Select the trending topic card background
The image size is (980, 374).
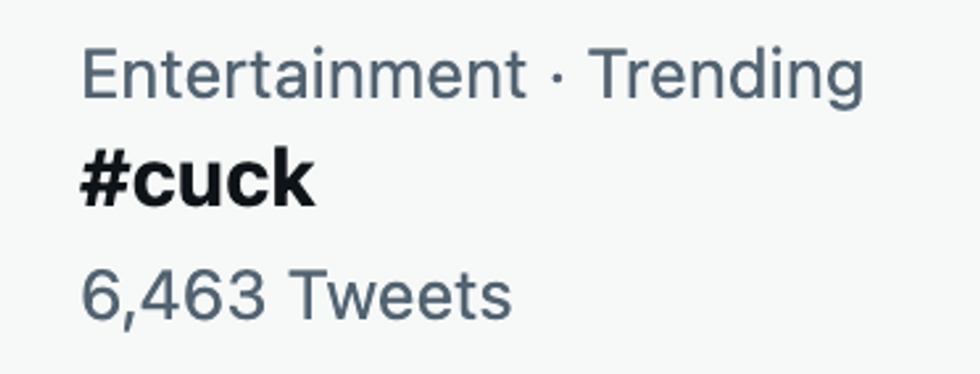pos(490,187)
